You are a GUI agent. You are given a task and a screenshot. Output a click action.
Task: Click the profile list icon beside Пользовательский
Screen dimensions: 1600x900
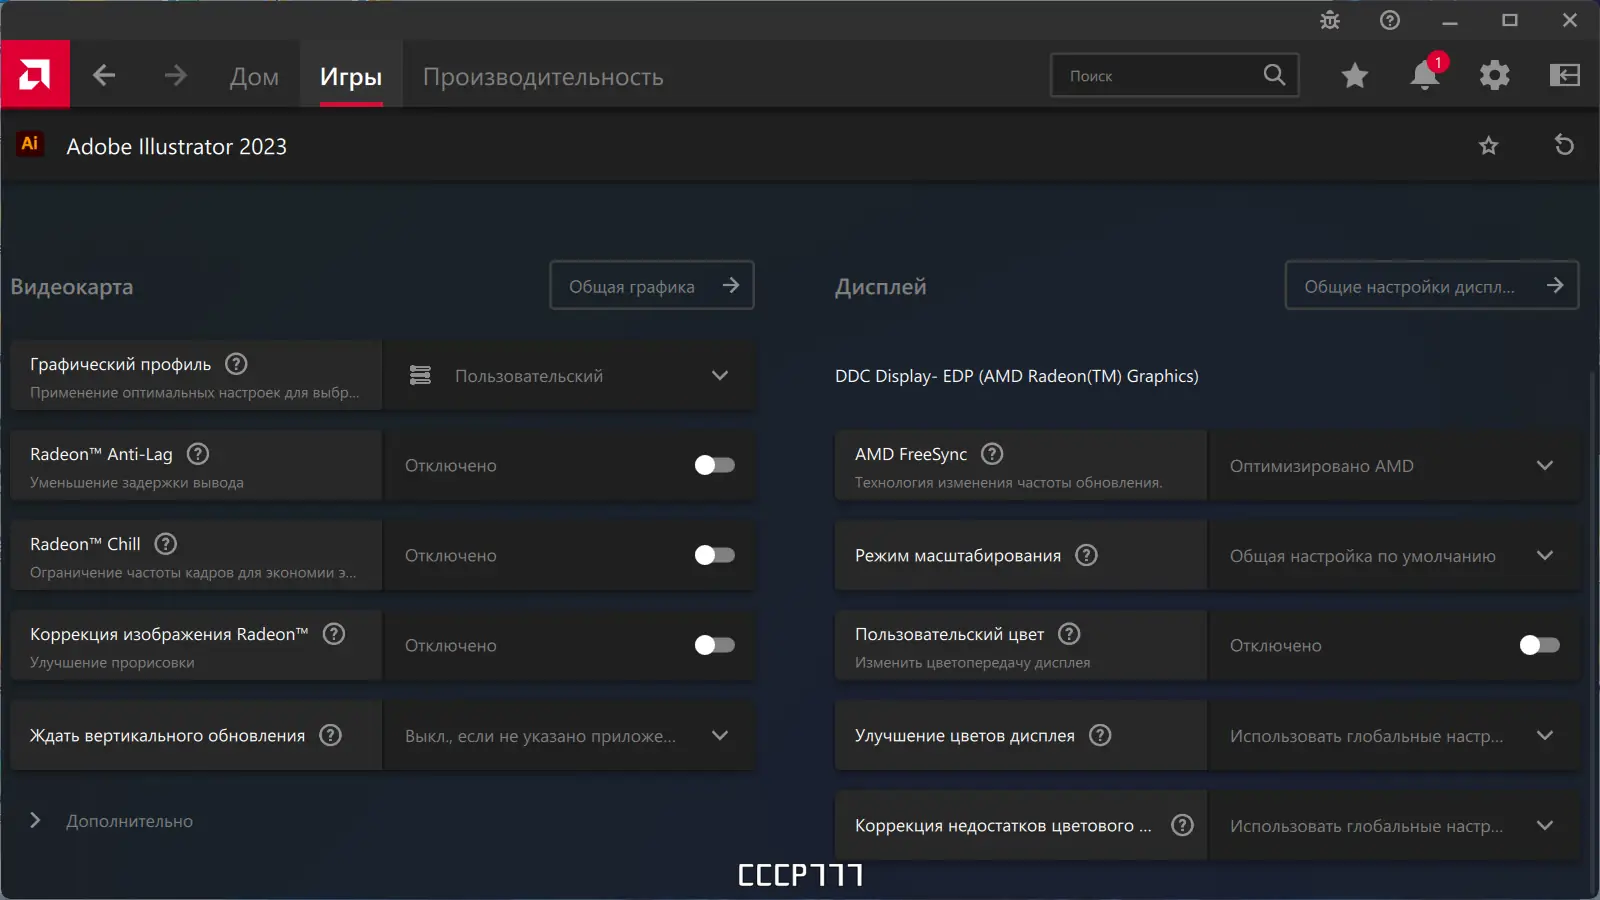420,375
